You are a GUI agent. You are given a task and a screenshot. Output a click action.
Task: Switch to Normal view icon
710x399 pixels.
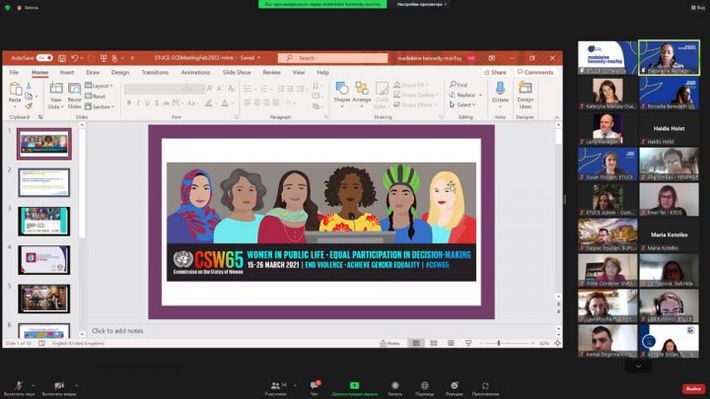pos(416,343)
